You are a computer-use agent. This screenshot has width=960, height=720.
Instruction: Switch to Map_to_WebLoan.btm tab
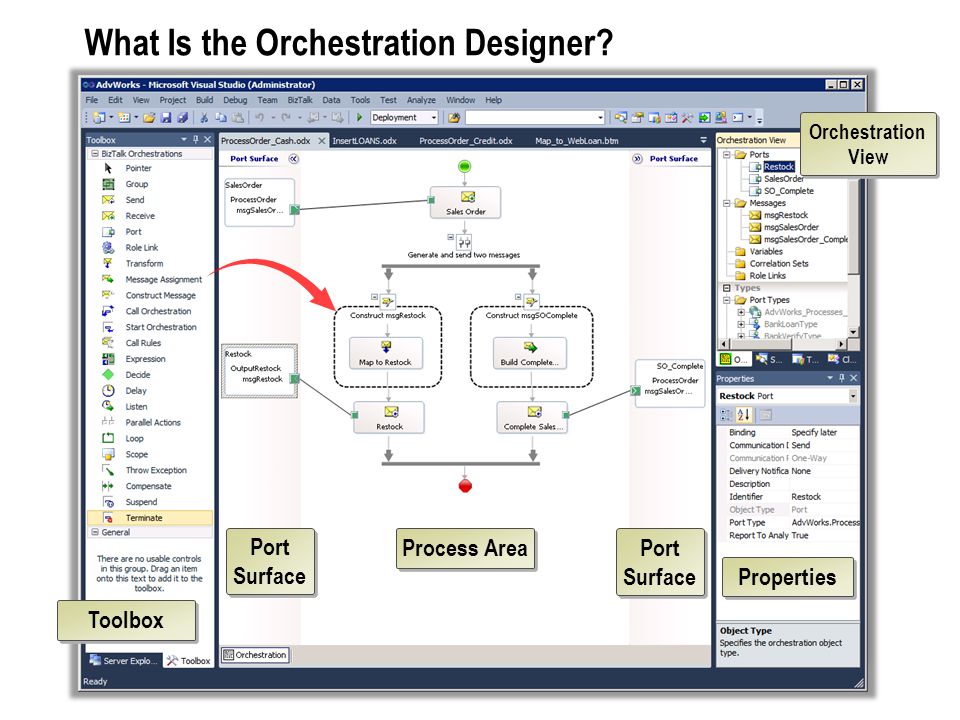[x=576, y=141]
